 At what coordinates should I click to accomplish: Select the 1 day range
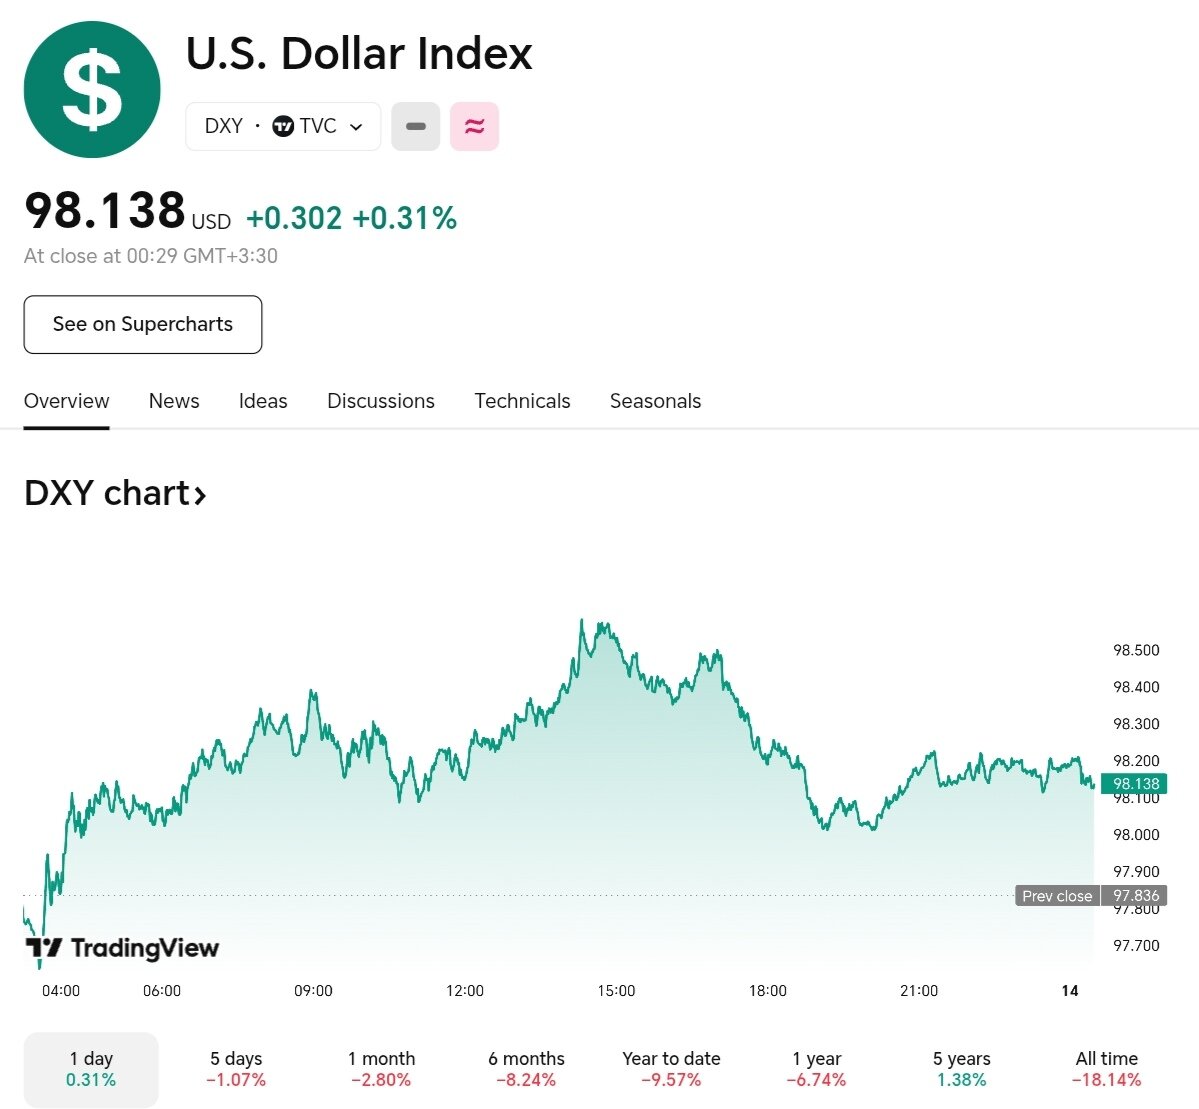click(91, 1069)
